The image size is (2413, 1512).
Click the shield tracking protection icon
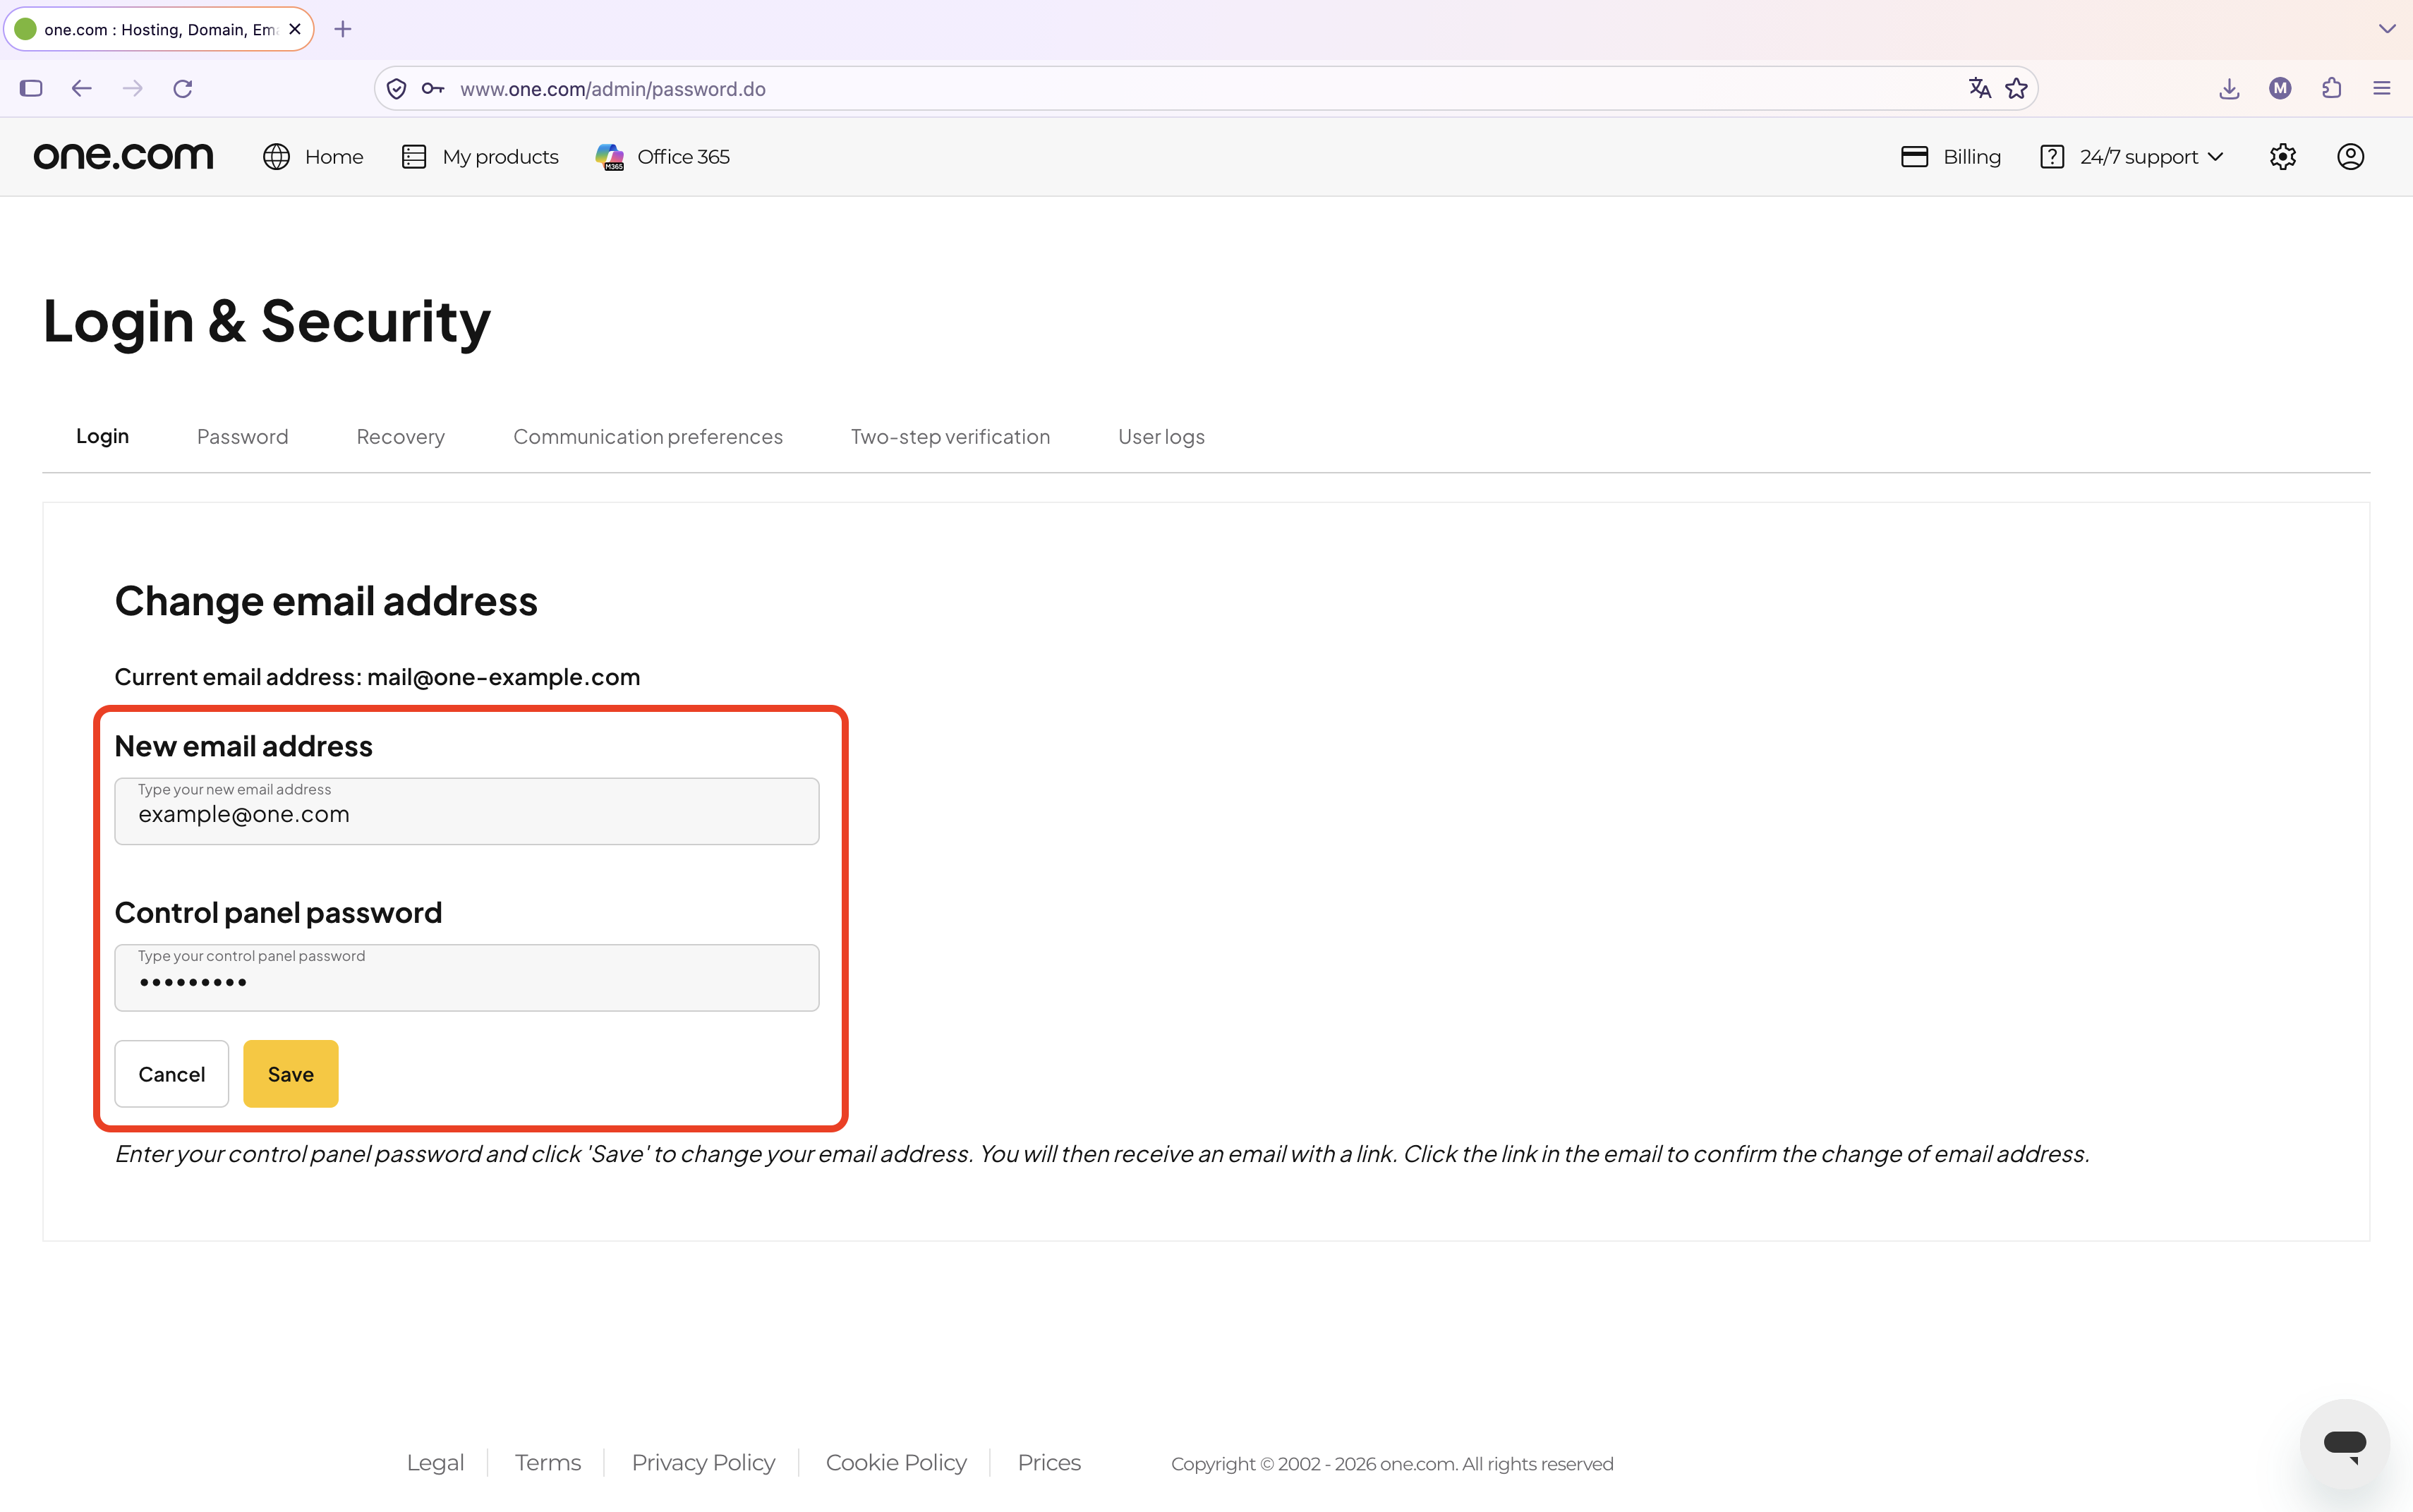(396, 89)
